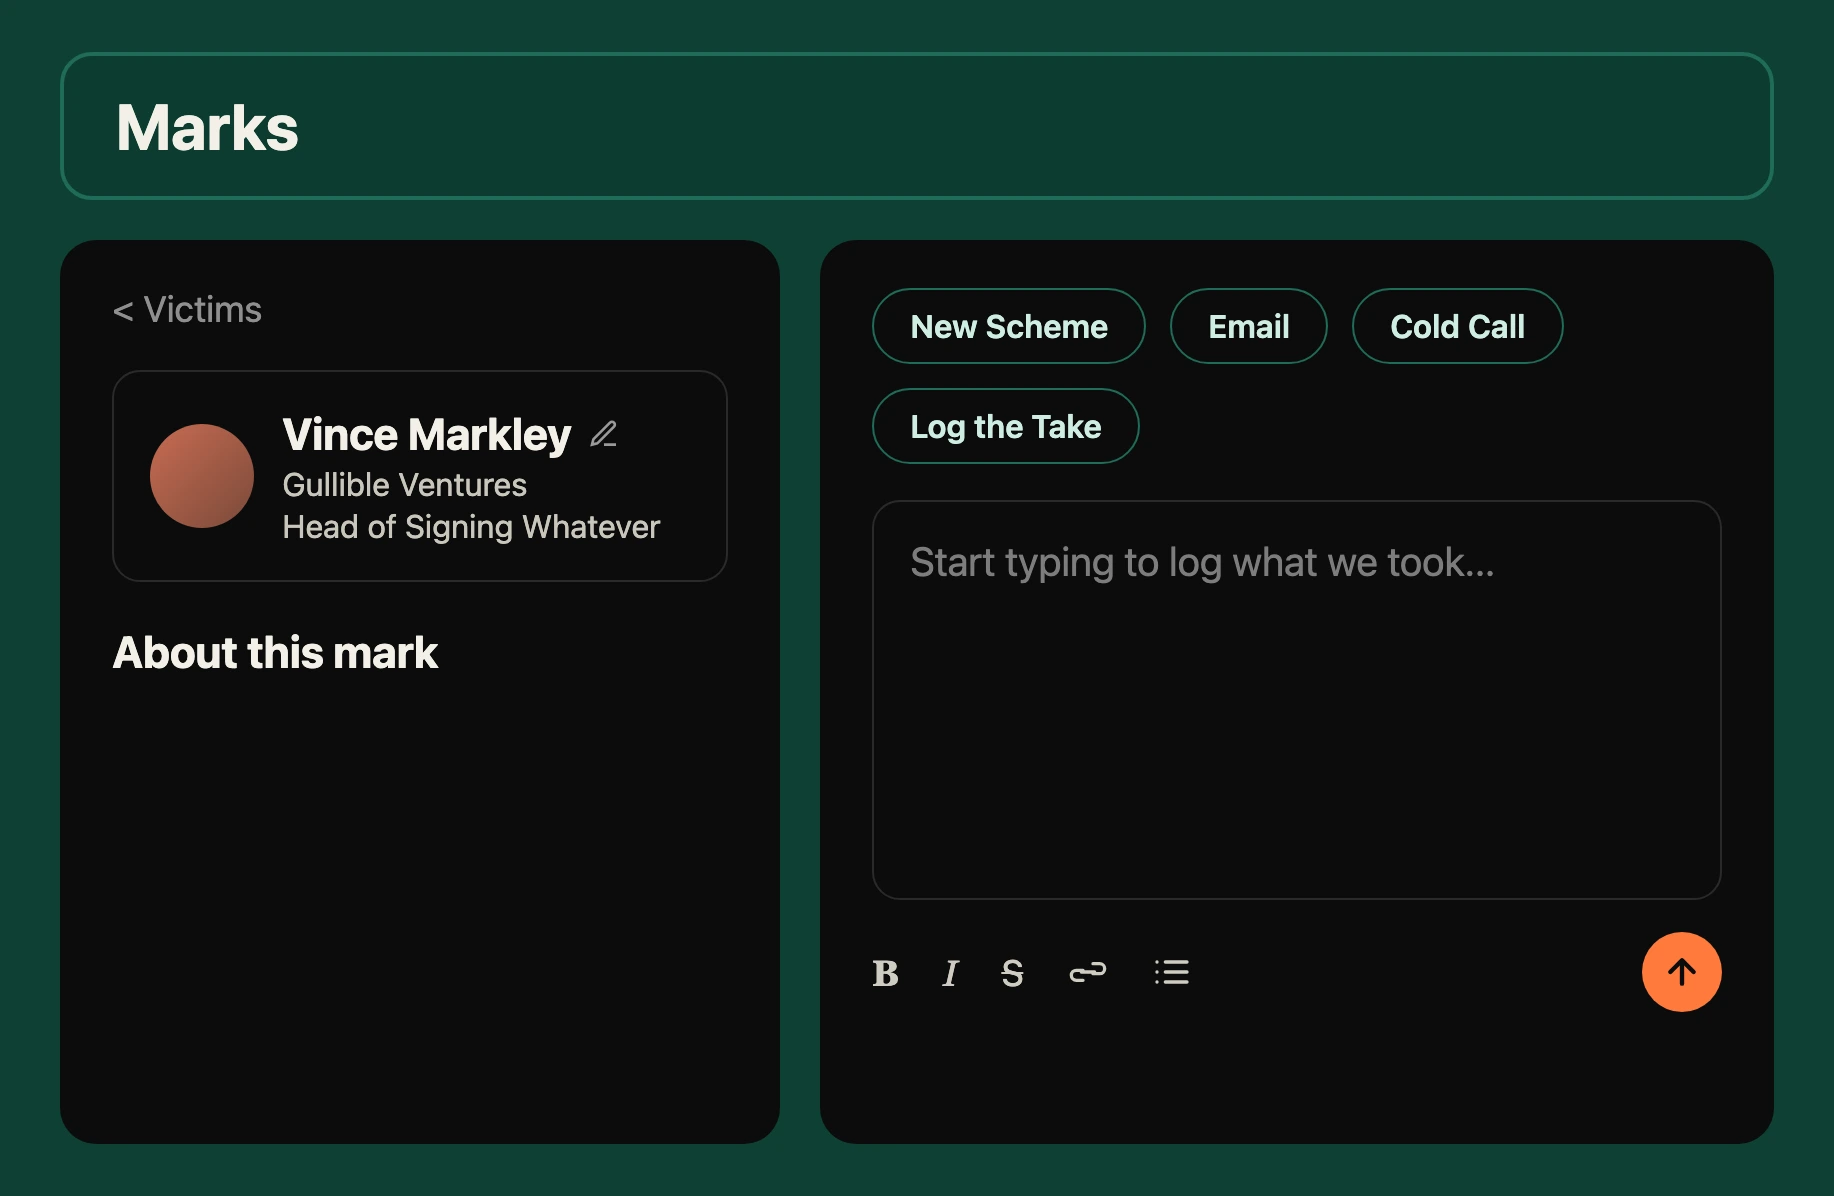Submit the log with the orange arrow button

1681,972
